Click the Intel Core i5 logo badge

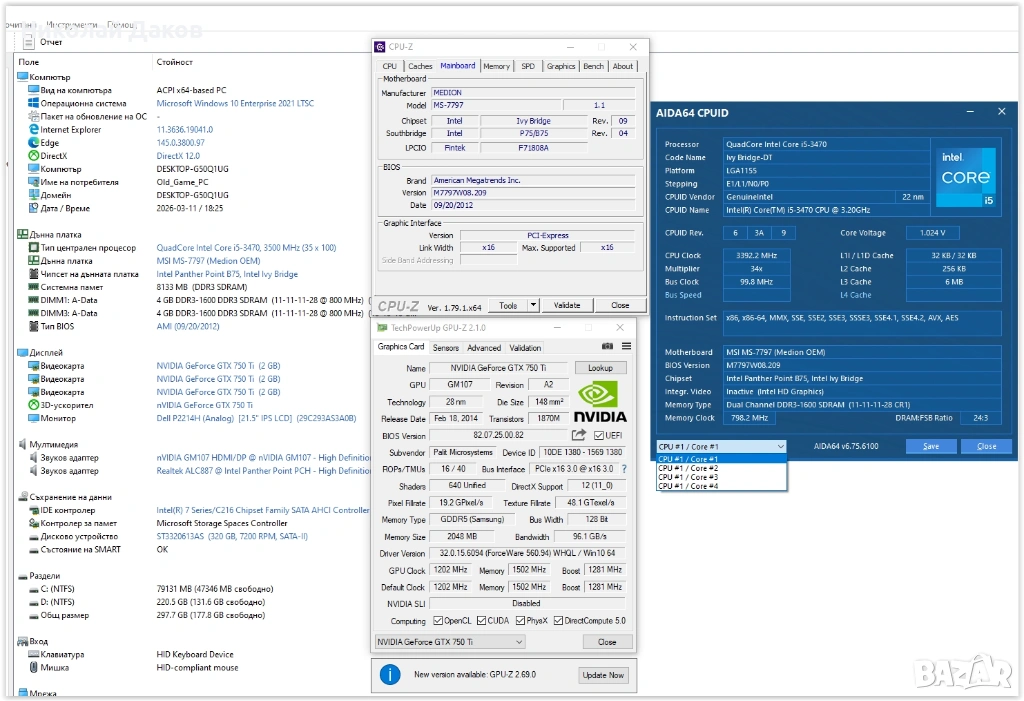[x=967, y=177]
